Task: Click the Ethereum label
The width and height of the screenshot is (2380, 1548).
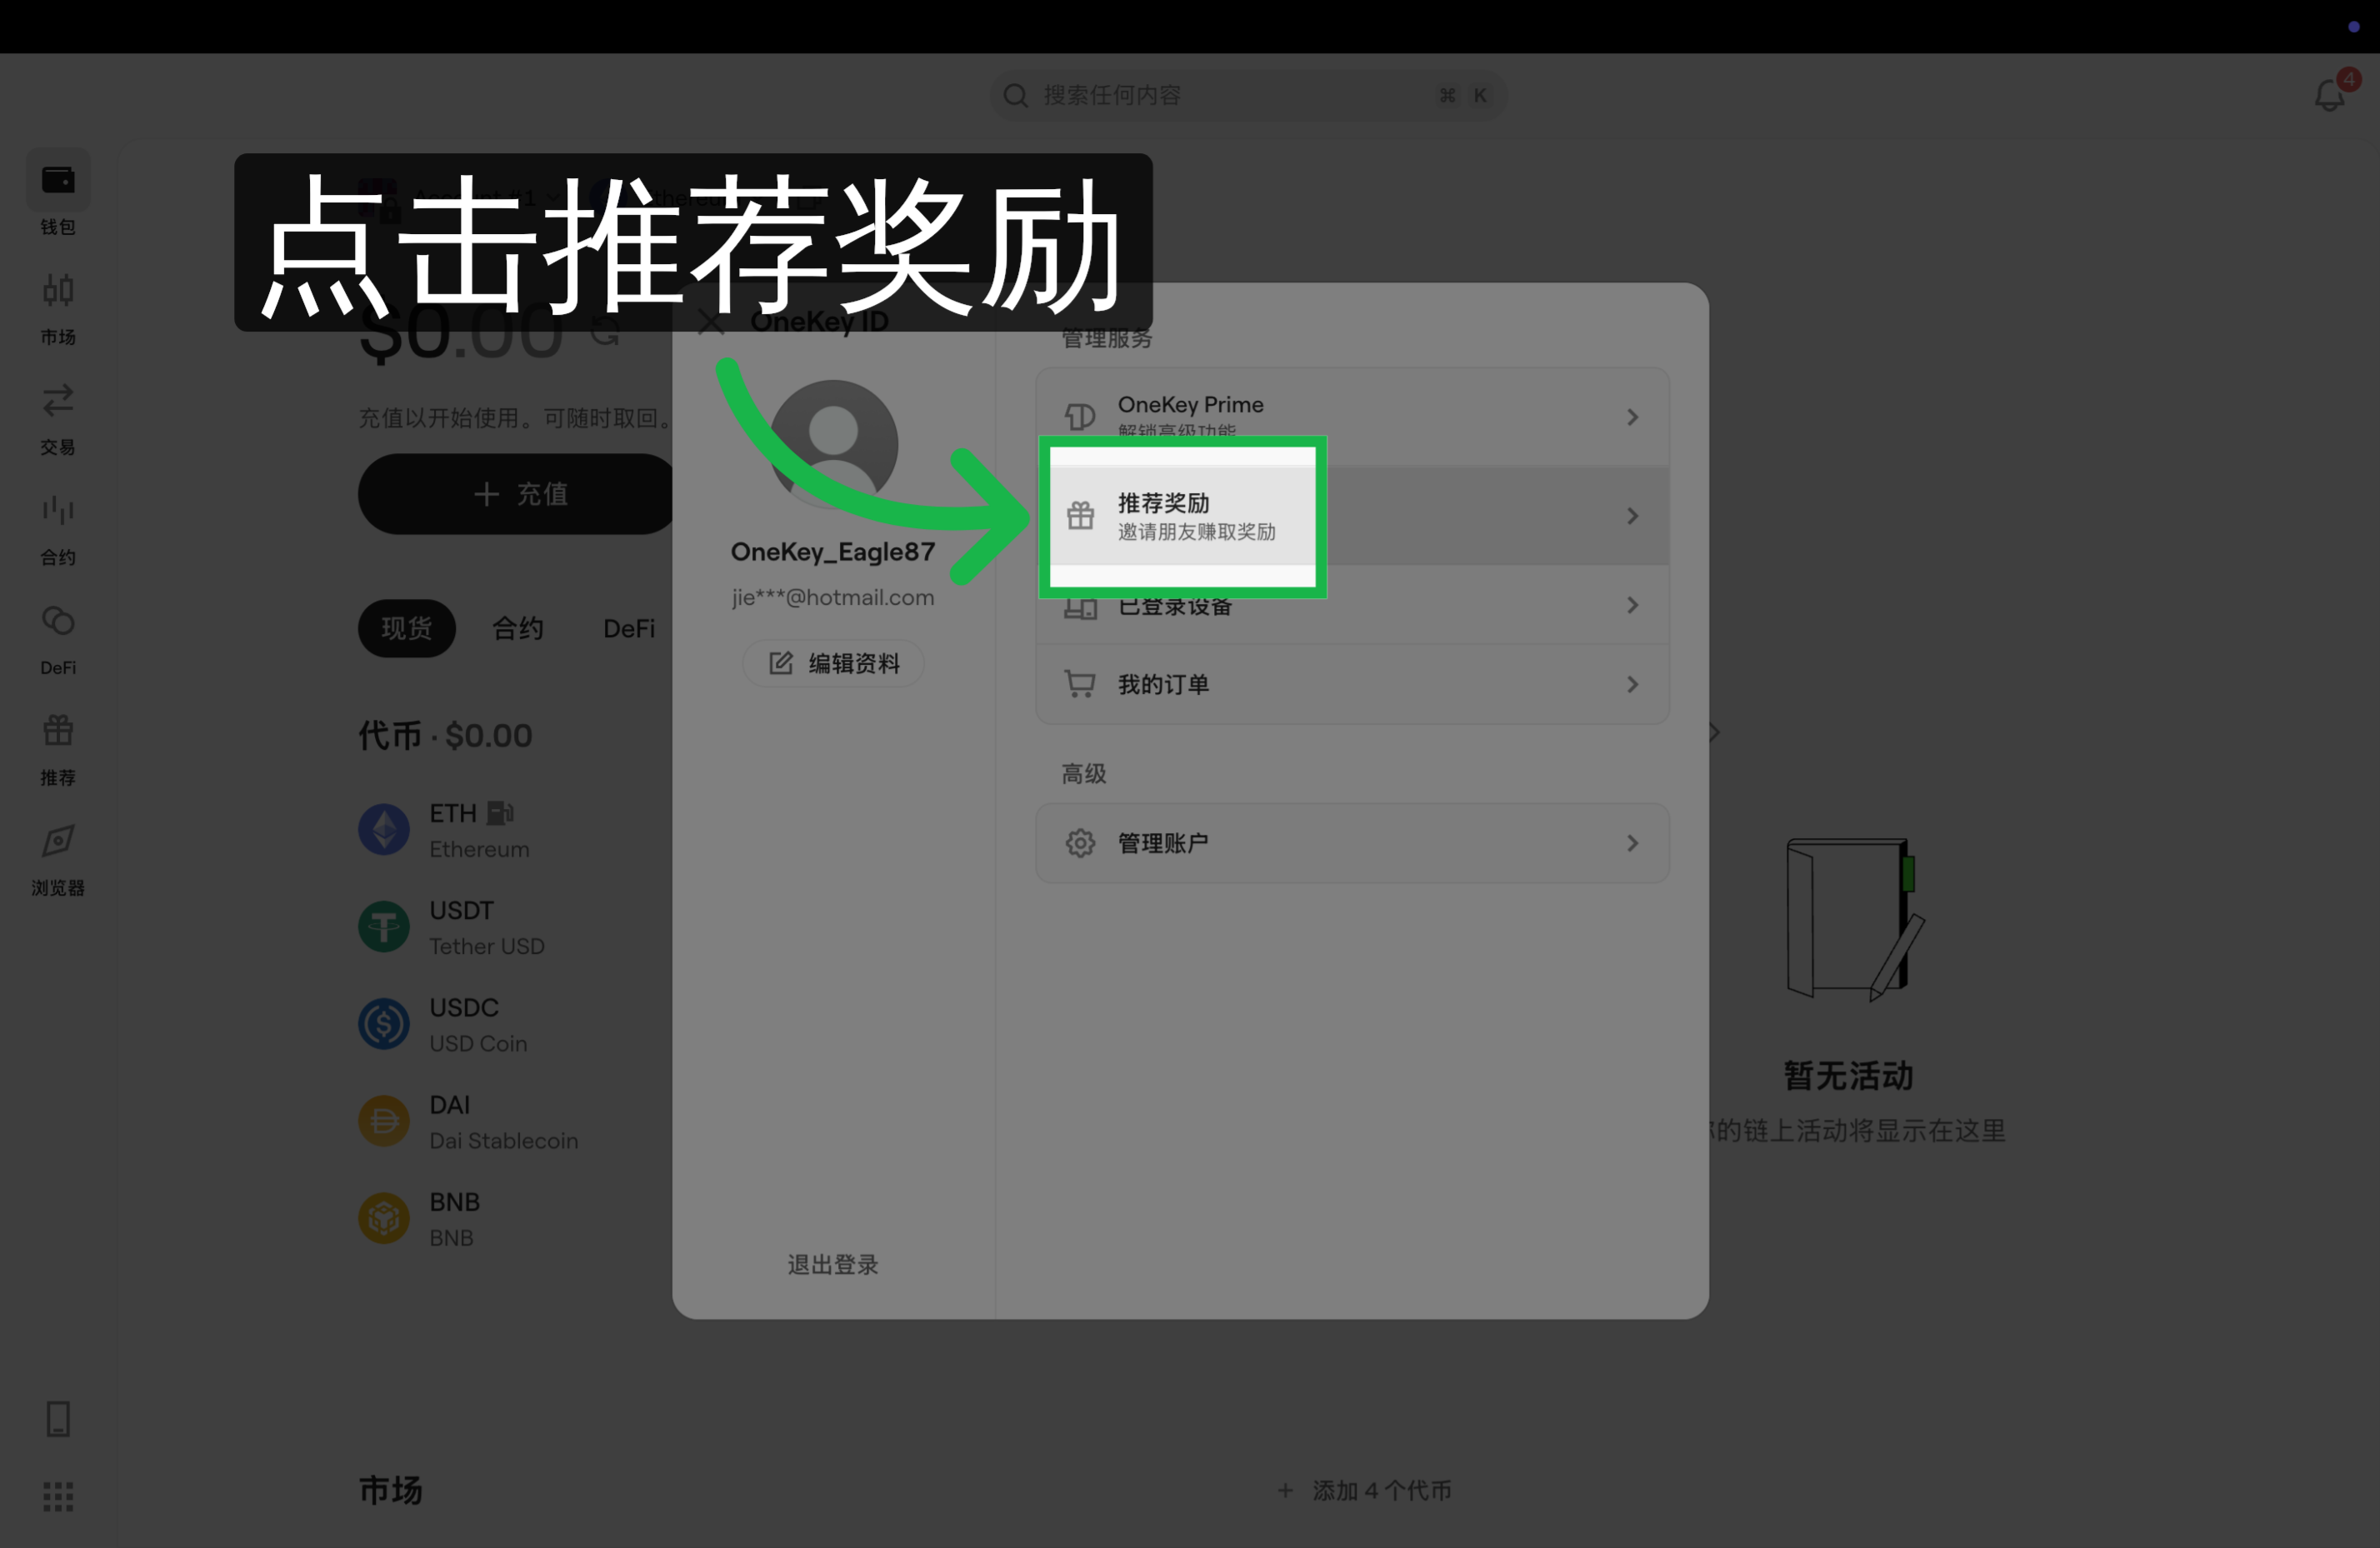Action: (479, 849)
